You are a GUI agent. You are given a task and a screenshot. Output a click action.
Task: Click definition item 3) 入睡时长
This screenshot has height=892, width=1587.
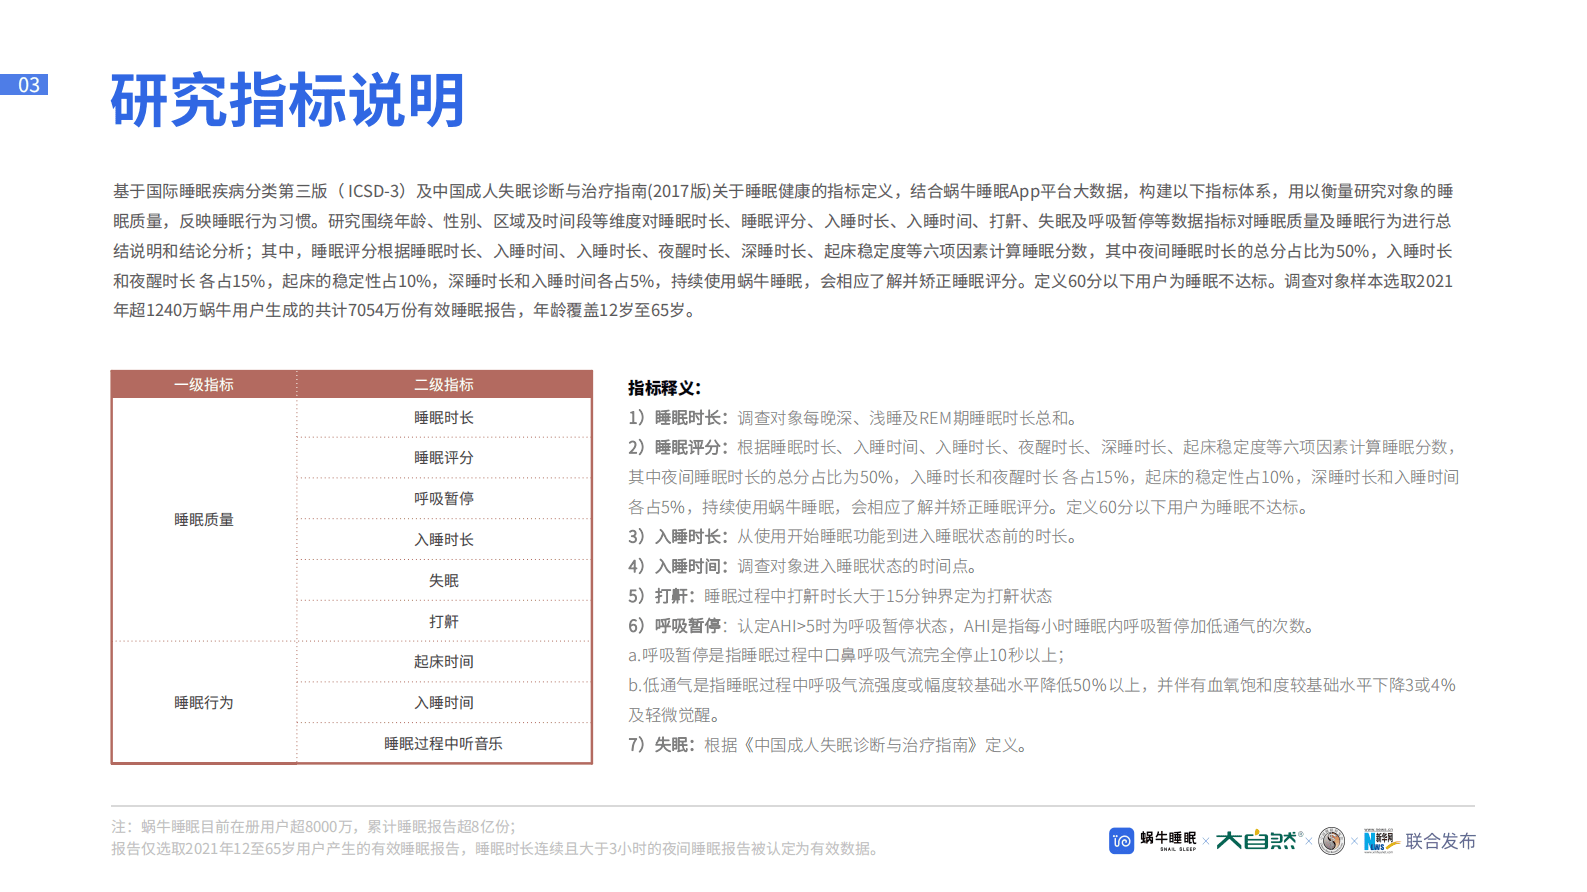coord(852,536)
